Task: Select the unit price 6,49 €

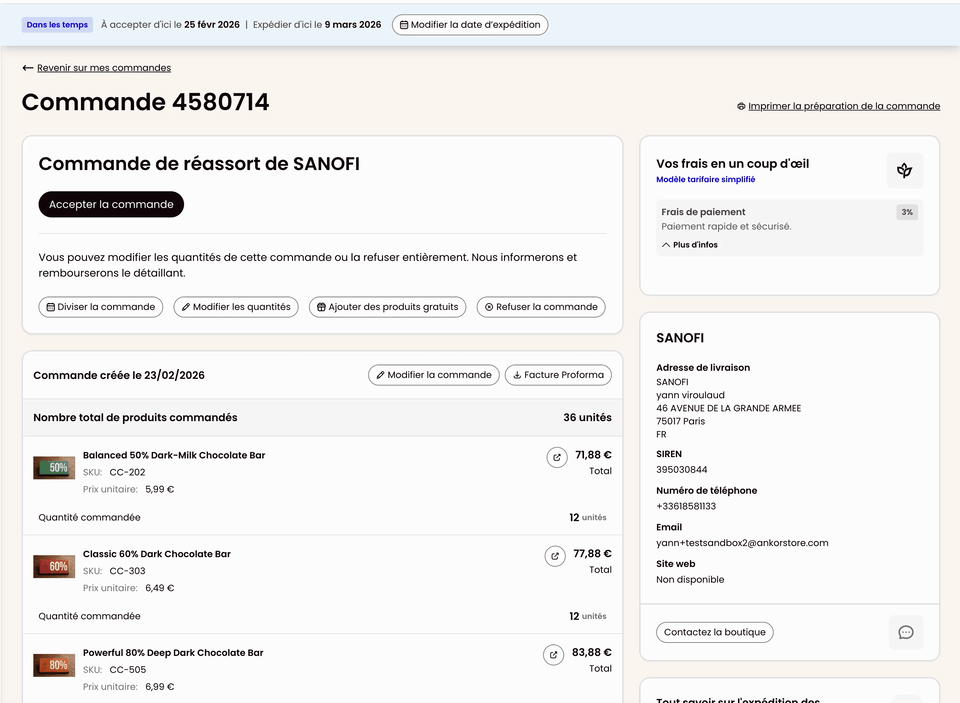Action: point(160,588)
